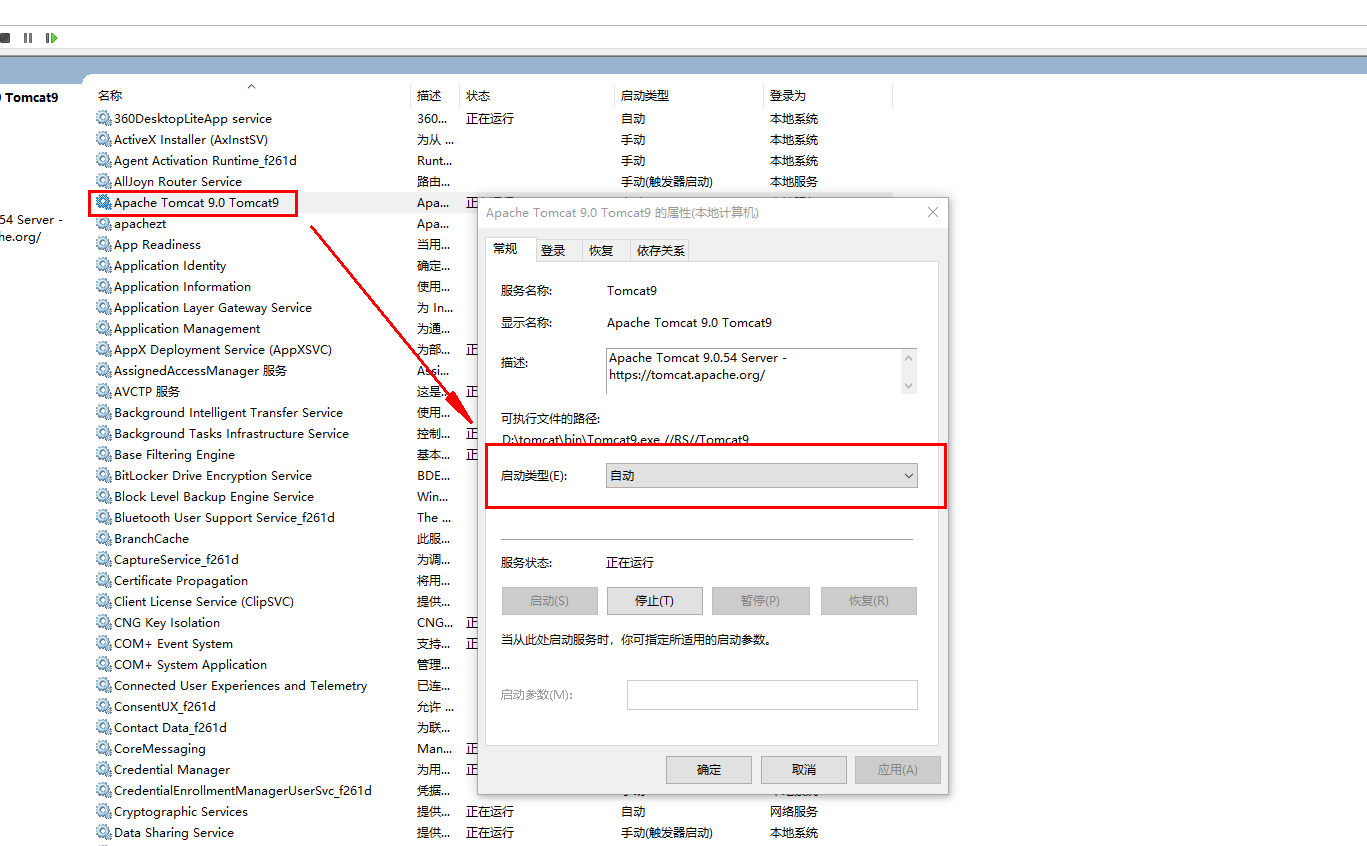Click the up arrow of the 描述 box scrollbar
Image resolution: width=1367 pixels, height=846 pixels.
(x=909, y=358)
